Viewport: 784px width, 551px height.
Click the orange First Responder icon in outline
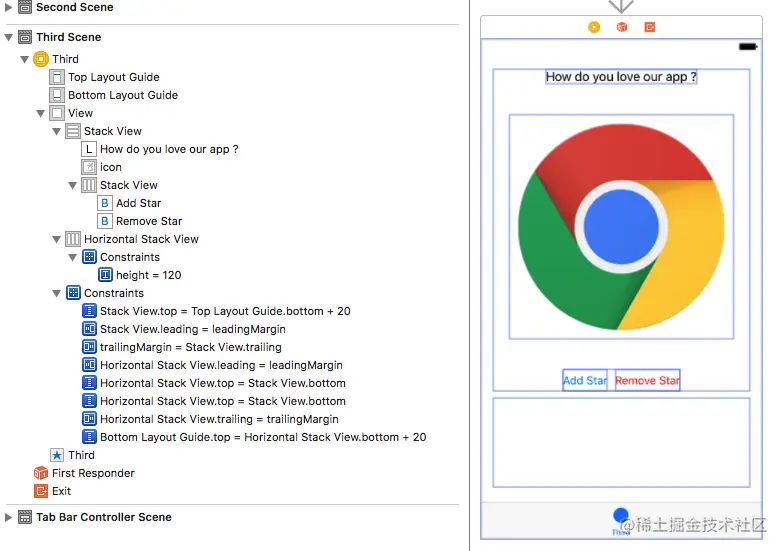[41, 473]
